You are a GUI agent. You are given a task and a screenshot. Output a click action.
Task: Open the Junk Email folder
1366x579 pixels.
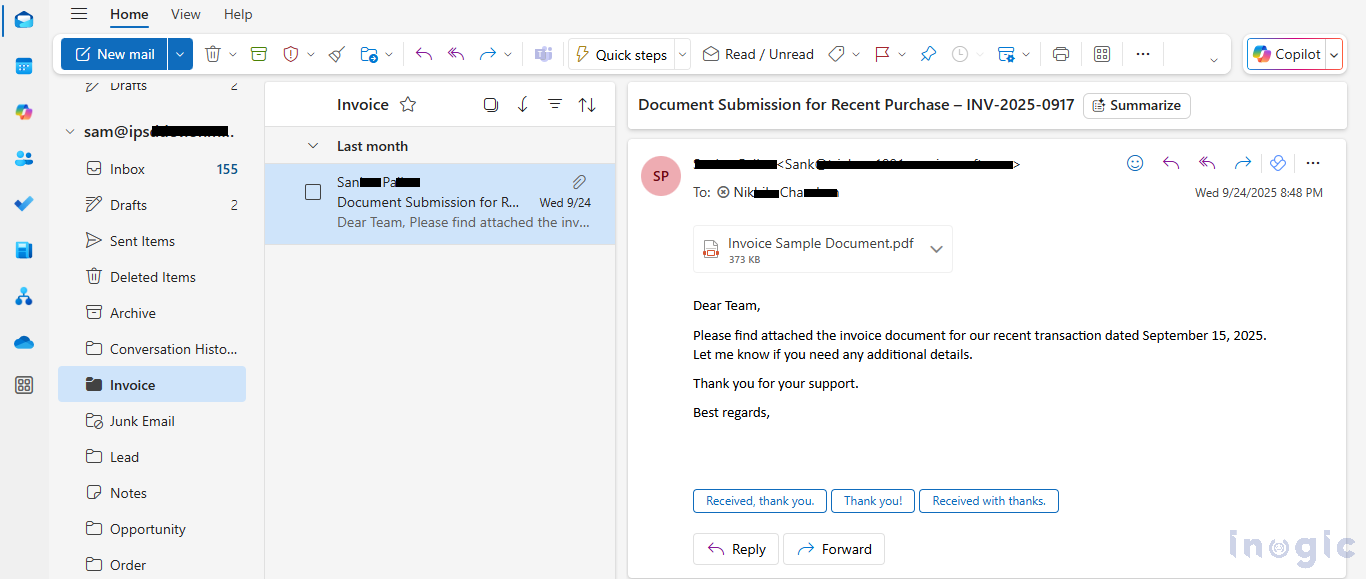point(142,421)
